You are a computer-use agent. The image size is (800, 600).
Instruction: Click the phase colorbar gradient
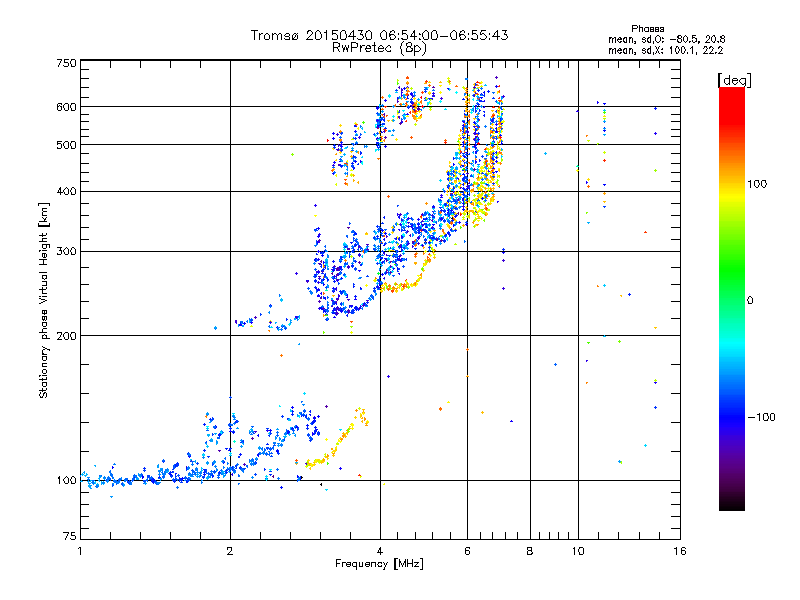tap(732, 299)
